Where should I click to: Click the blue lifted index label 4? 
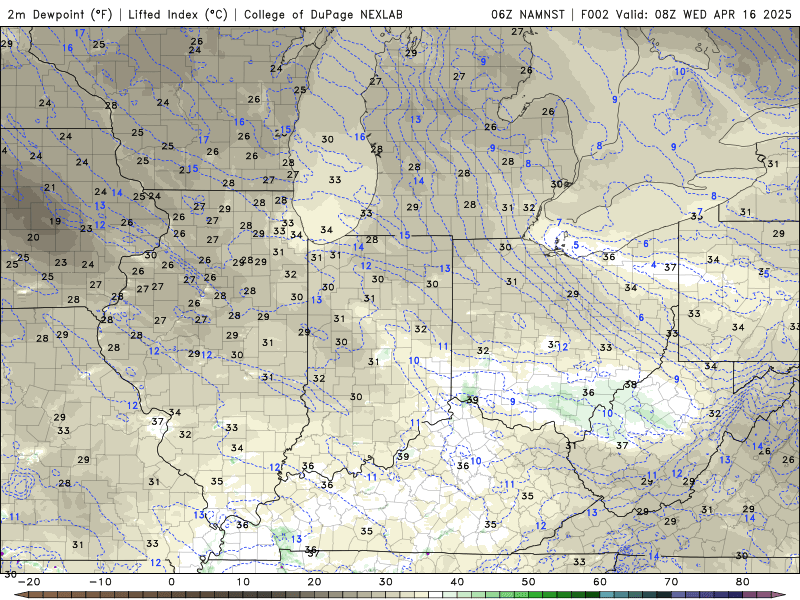click(654, 264)
